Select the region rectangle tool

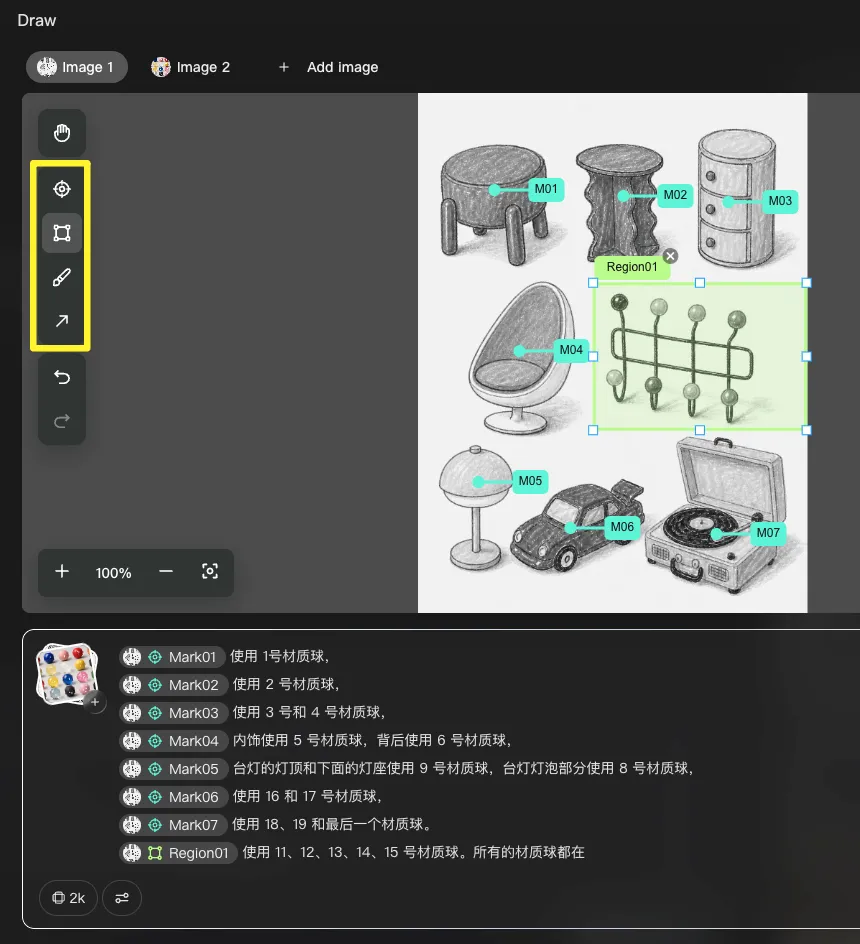pos(62,233)
